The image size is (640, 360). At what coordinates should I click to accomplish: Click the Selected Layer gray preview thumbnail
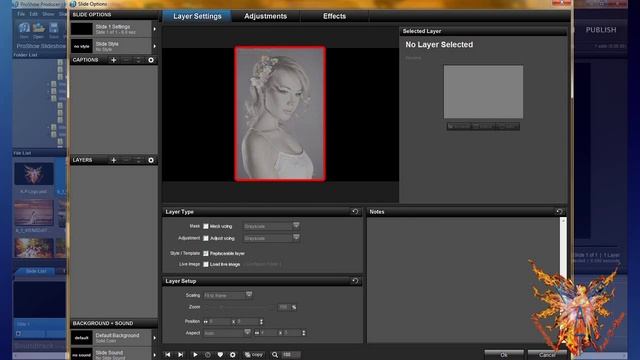click(483, 92)
